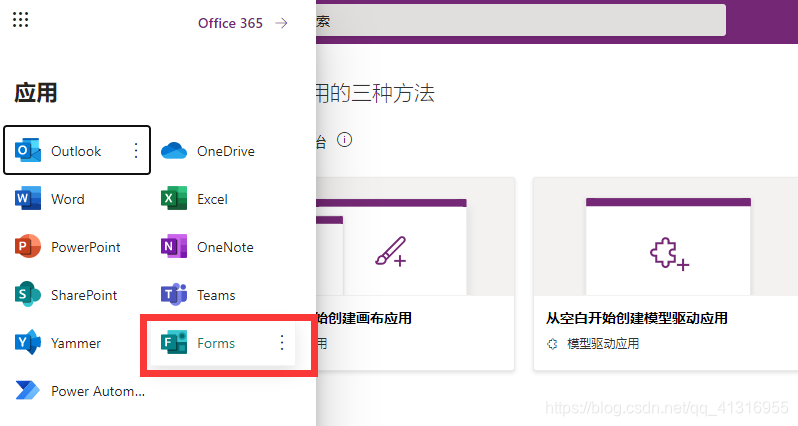Click the Yammer label text
This screenshot has width=798, height=426.
[76, 343]
